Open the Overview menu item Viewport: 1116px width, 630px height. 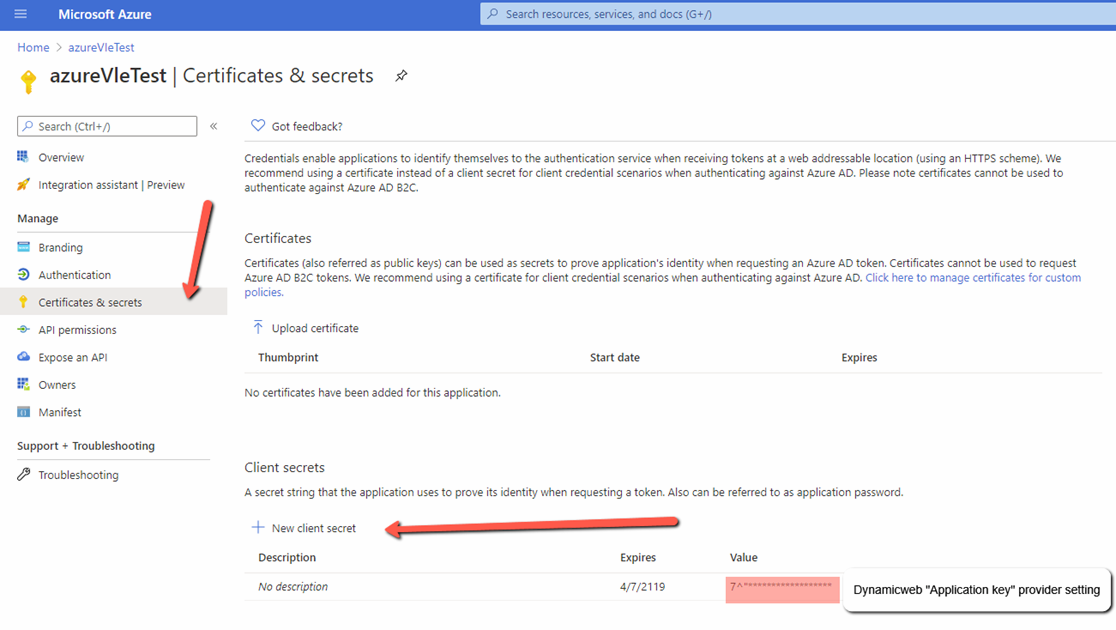(61, 157)
